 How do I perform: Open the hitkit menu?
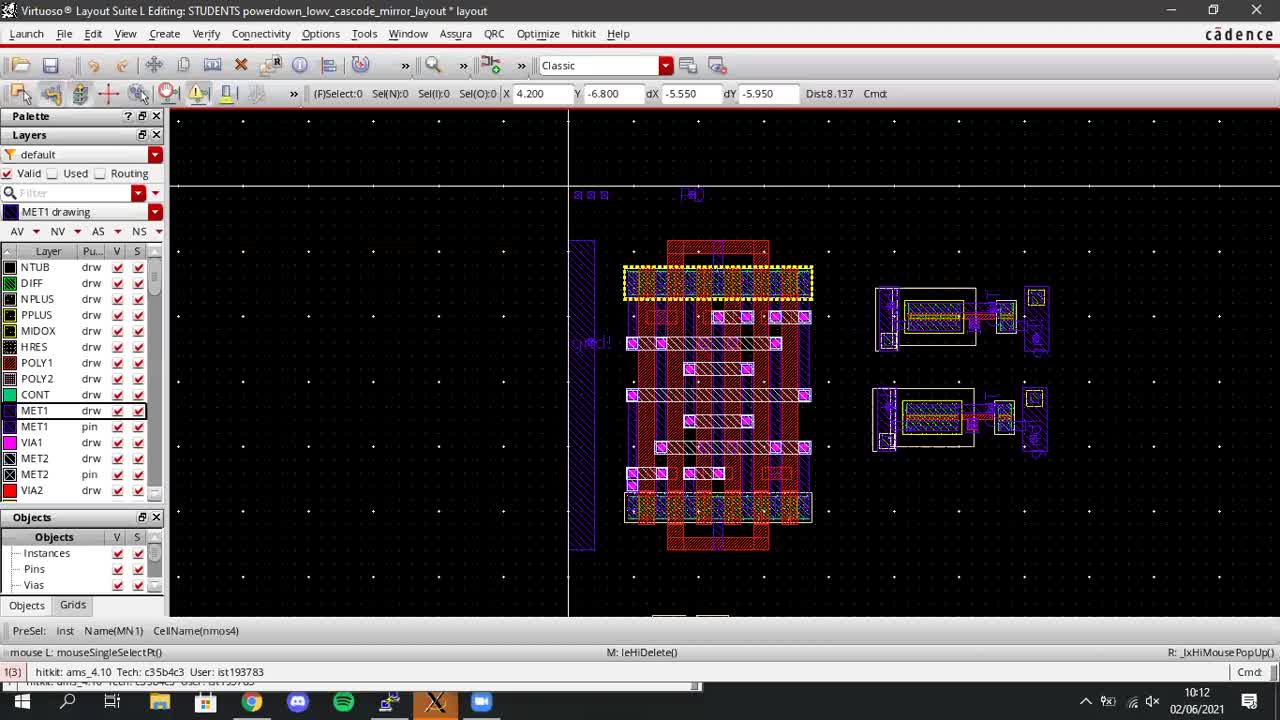(x=583, y=33)
